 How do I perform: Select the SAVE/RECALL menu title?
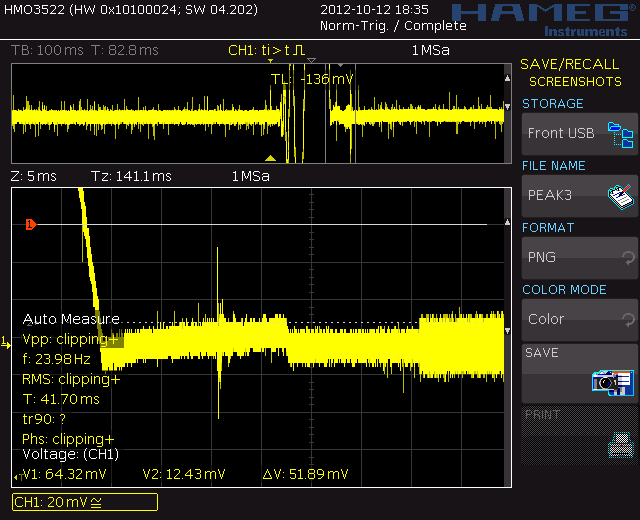click(569, 64)
